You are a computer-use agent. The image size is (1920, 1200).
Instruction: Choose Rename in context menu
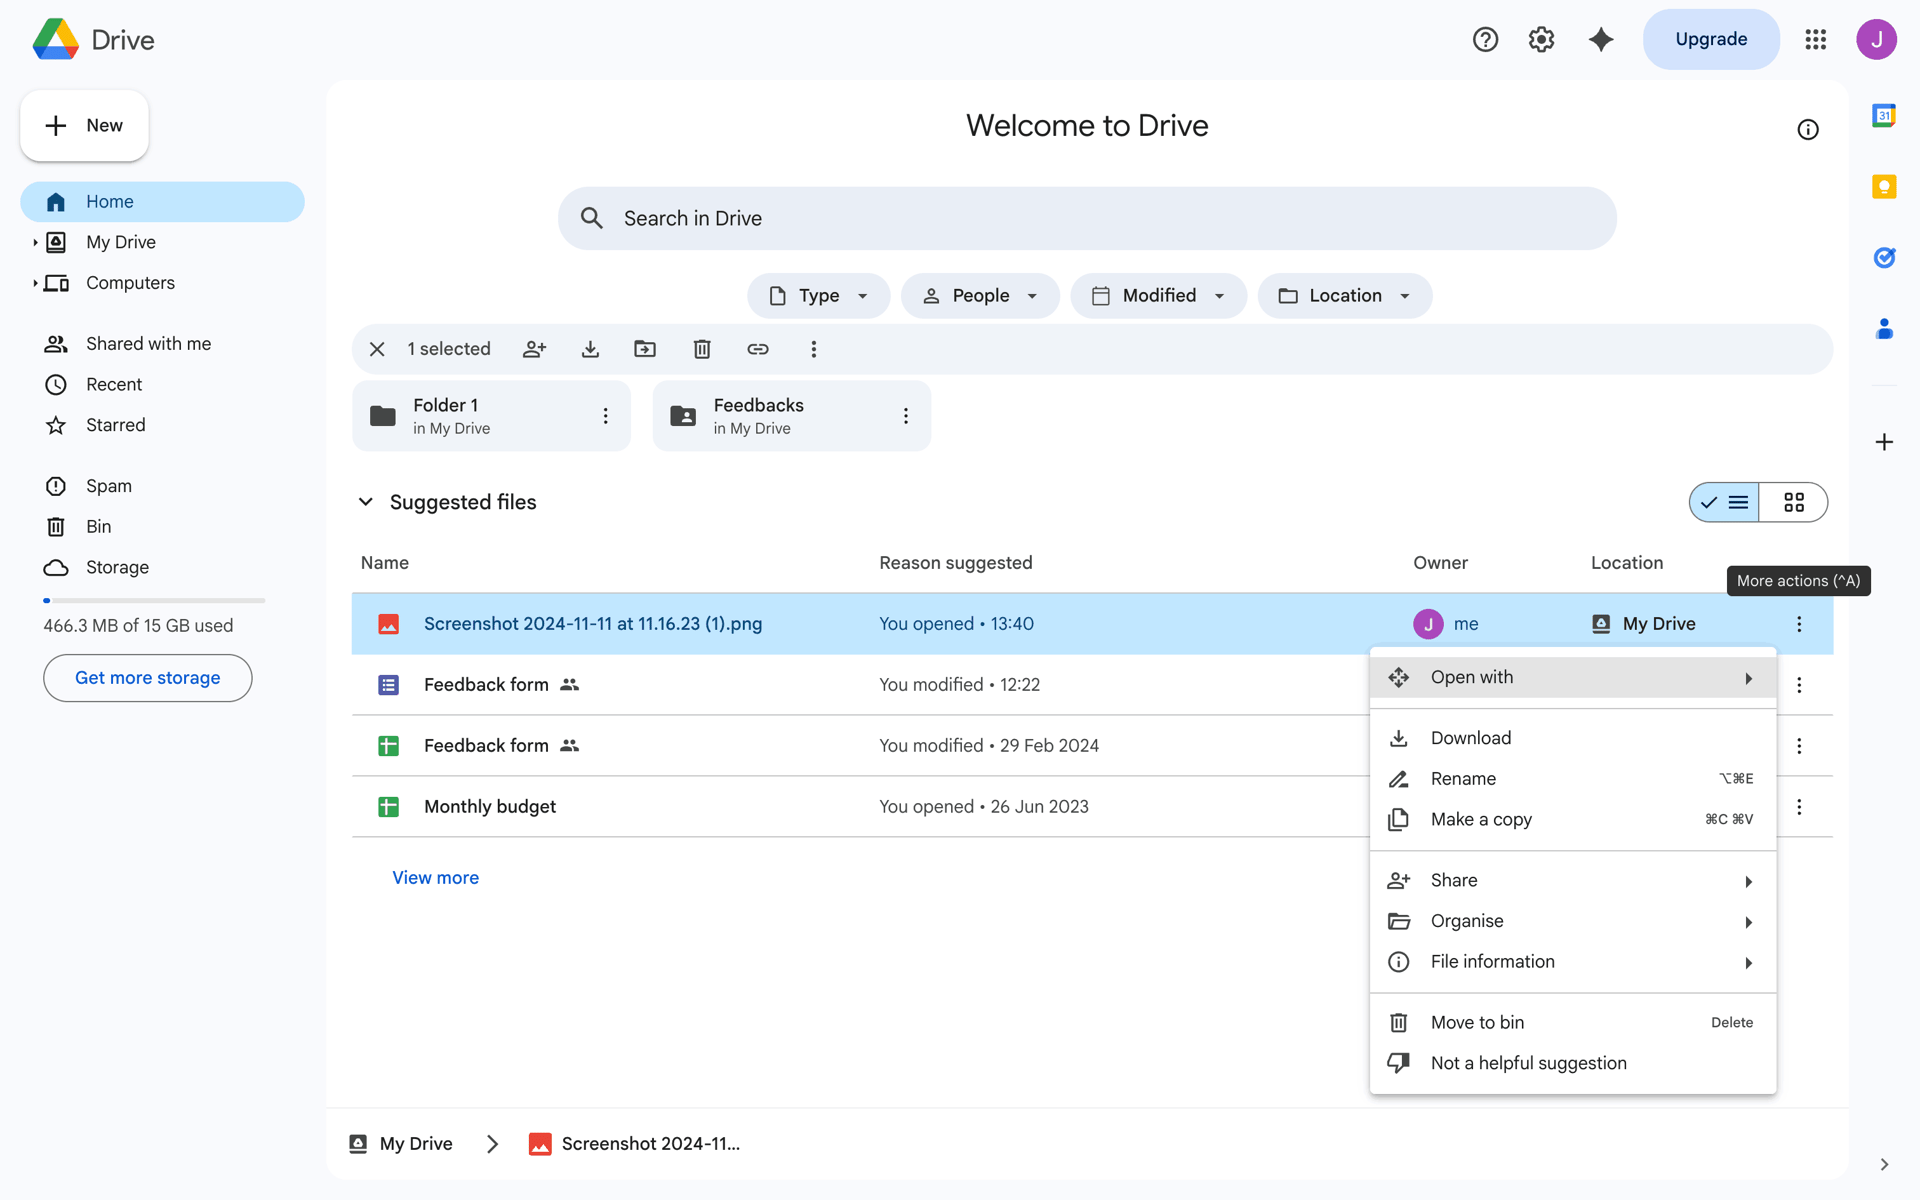(1573, 779)
